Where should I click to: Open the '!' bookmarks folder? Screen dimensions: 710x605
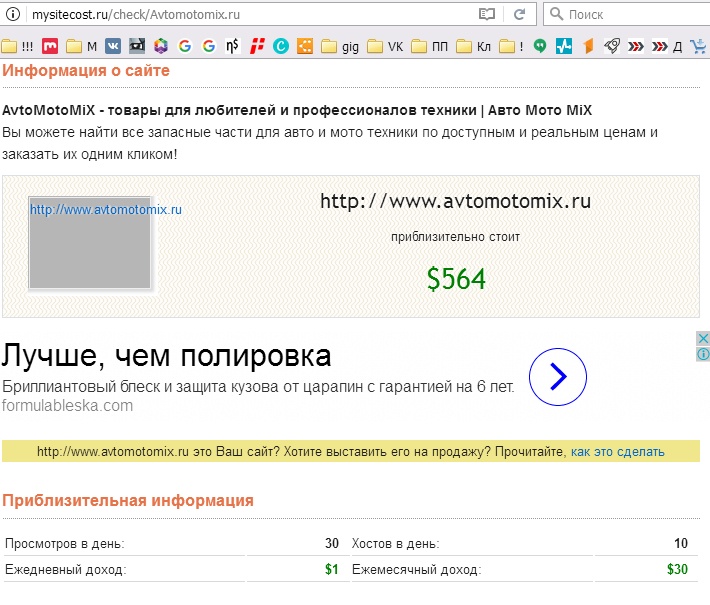tap(511, 46)
